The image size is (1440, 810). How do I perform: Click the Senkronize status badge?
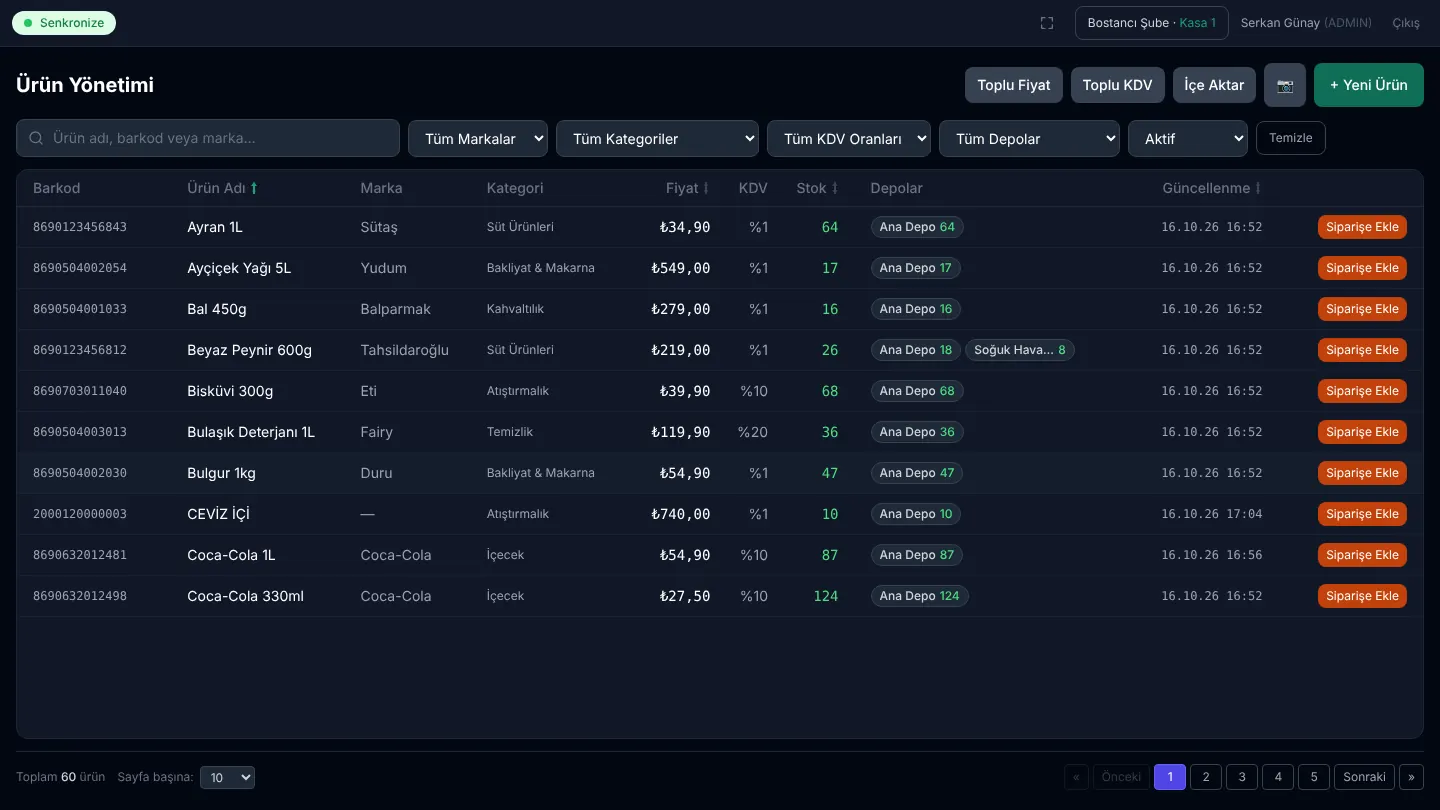[x=64, y=23]
